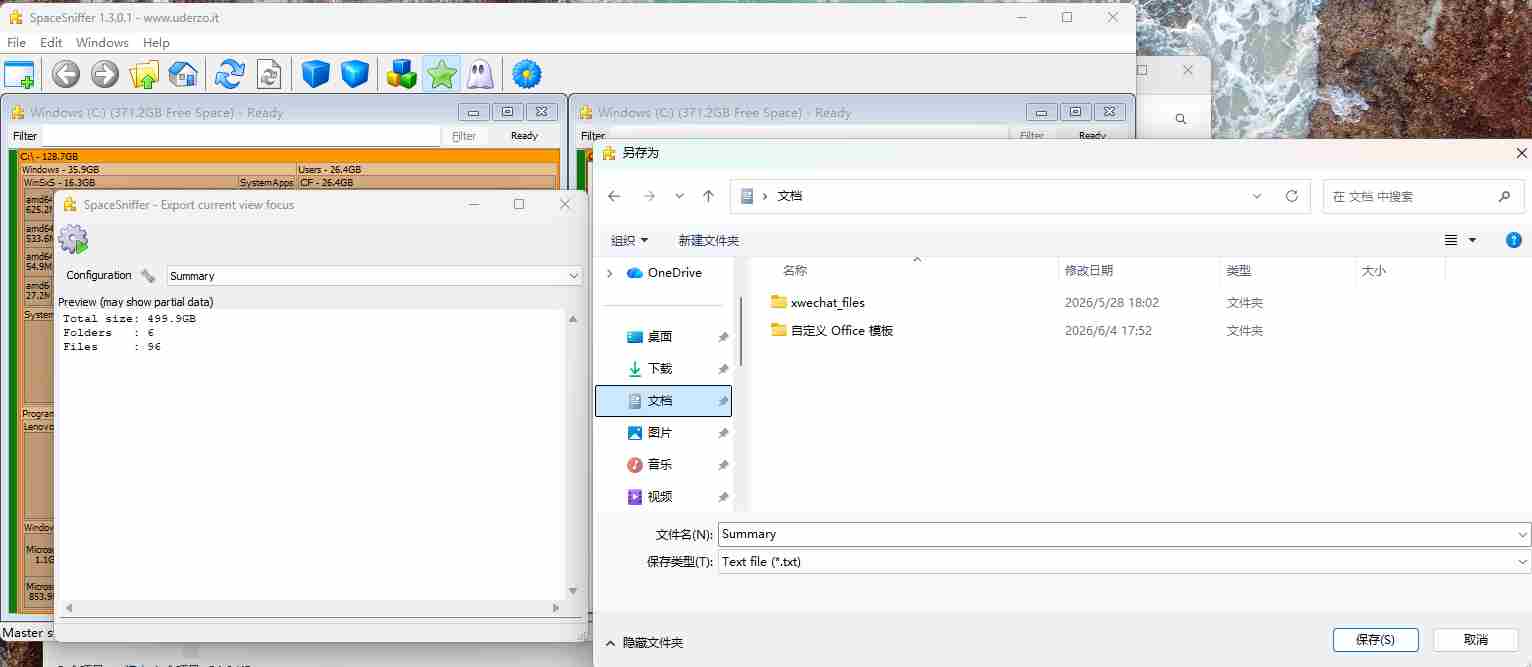Click the blue badge donate icon

(x=527, y=74)
